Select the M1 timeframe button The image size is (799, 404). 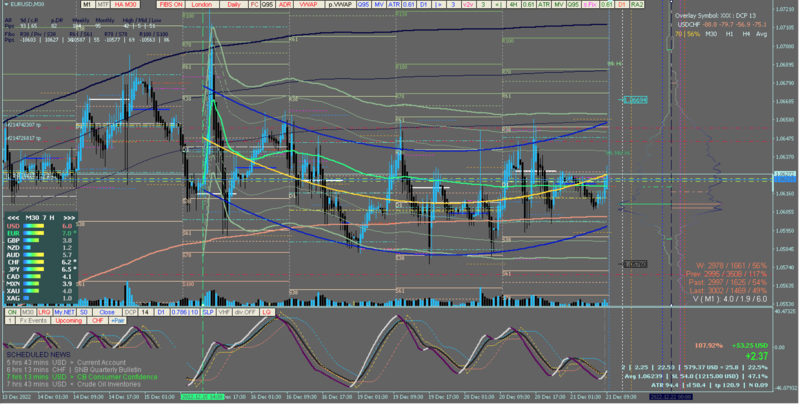[88, 5]
